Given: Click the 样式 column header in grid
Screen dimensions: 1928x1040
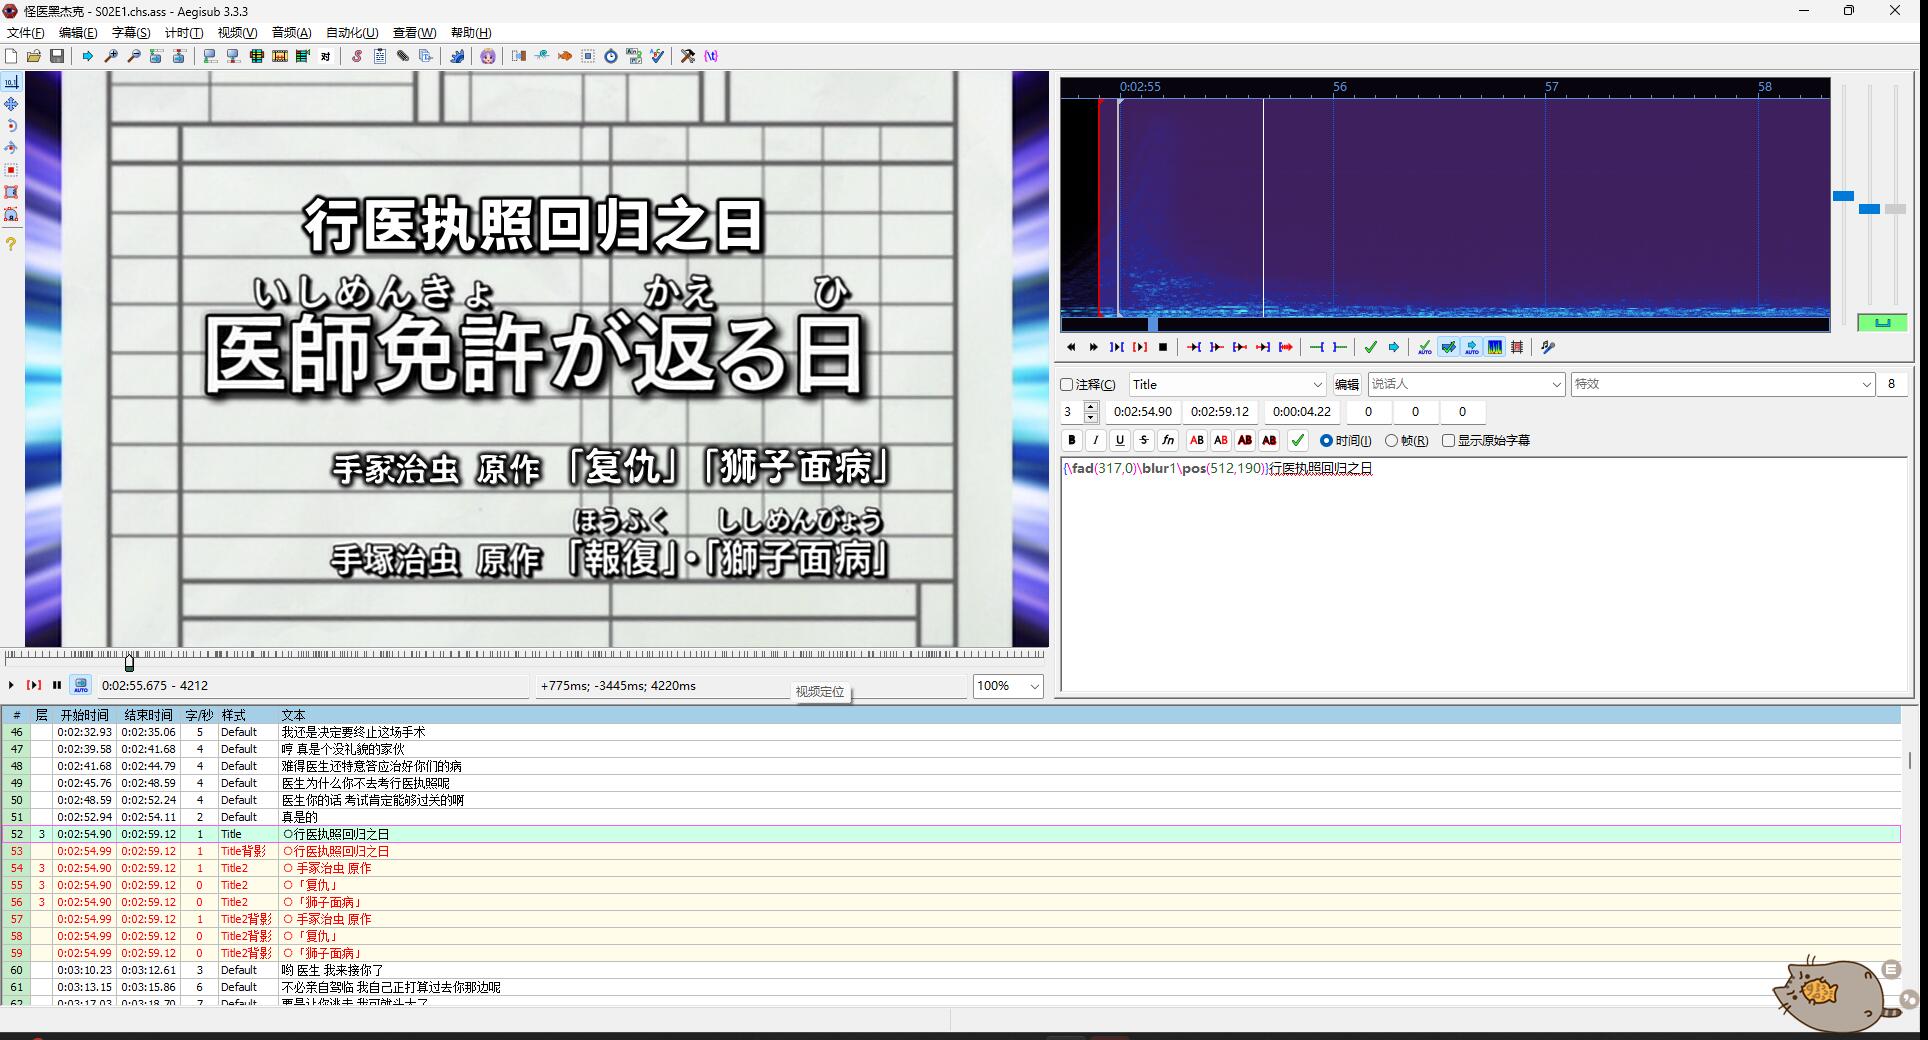Looking at the screenshot, I should coord(248,715).
